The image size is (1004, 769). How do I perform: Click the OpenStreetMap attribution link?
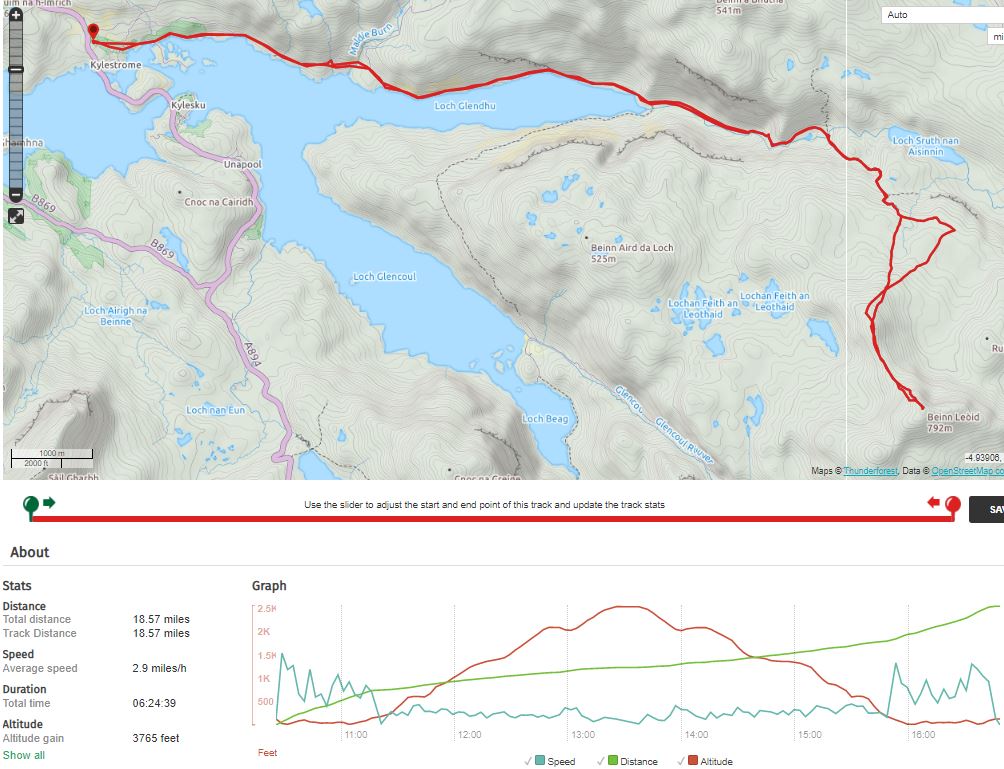[966, 471]
